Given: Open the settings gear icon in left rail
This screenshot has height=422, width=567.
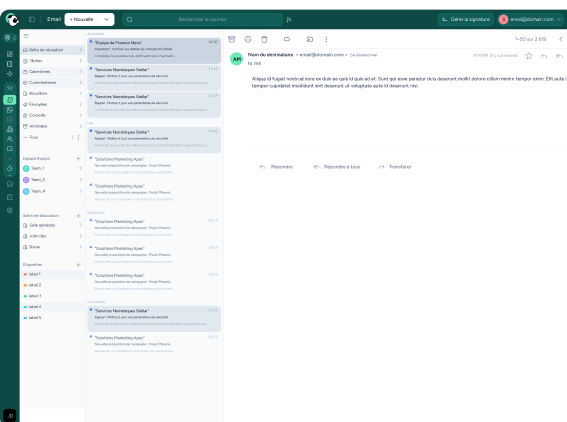Looking at the screenshot, I should pyautogui.click(x=10, y=210).
